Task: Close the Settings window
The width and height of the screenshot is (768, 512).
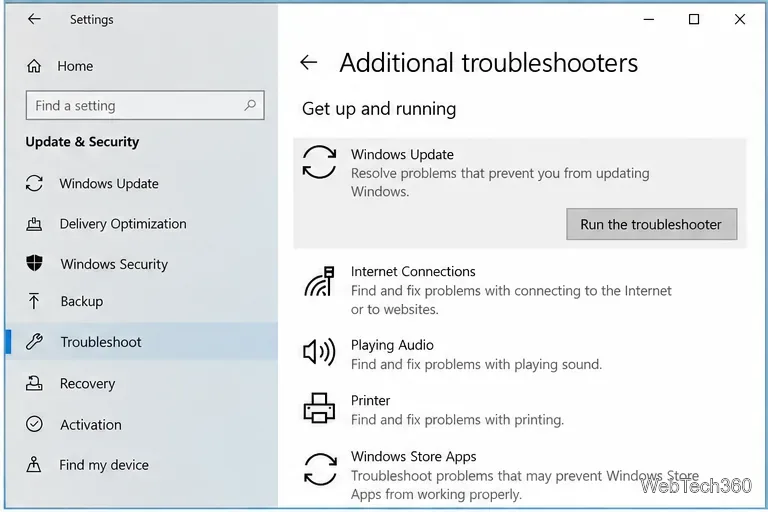Action: pos(740,19)
